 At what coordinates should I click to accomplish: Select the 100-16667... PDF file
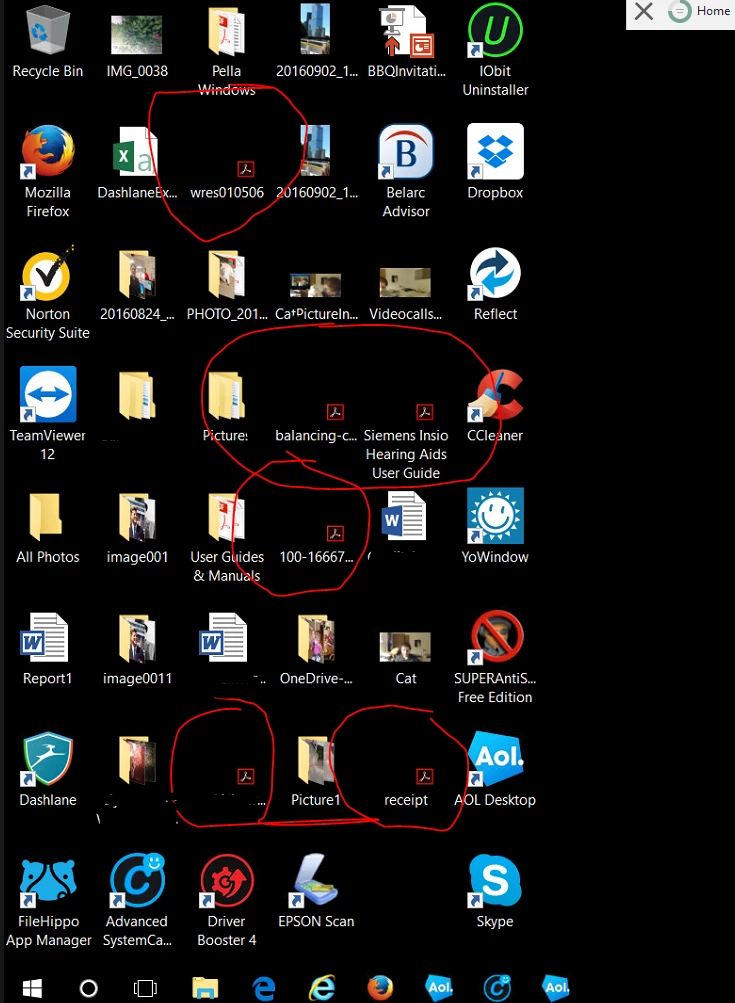335,533
